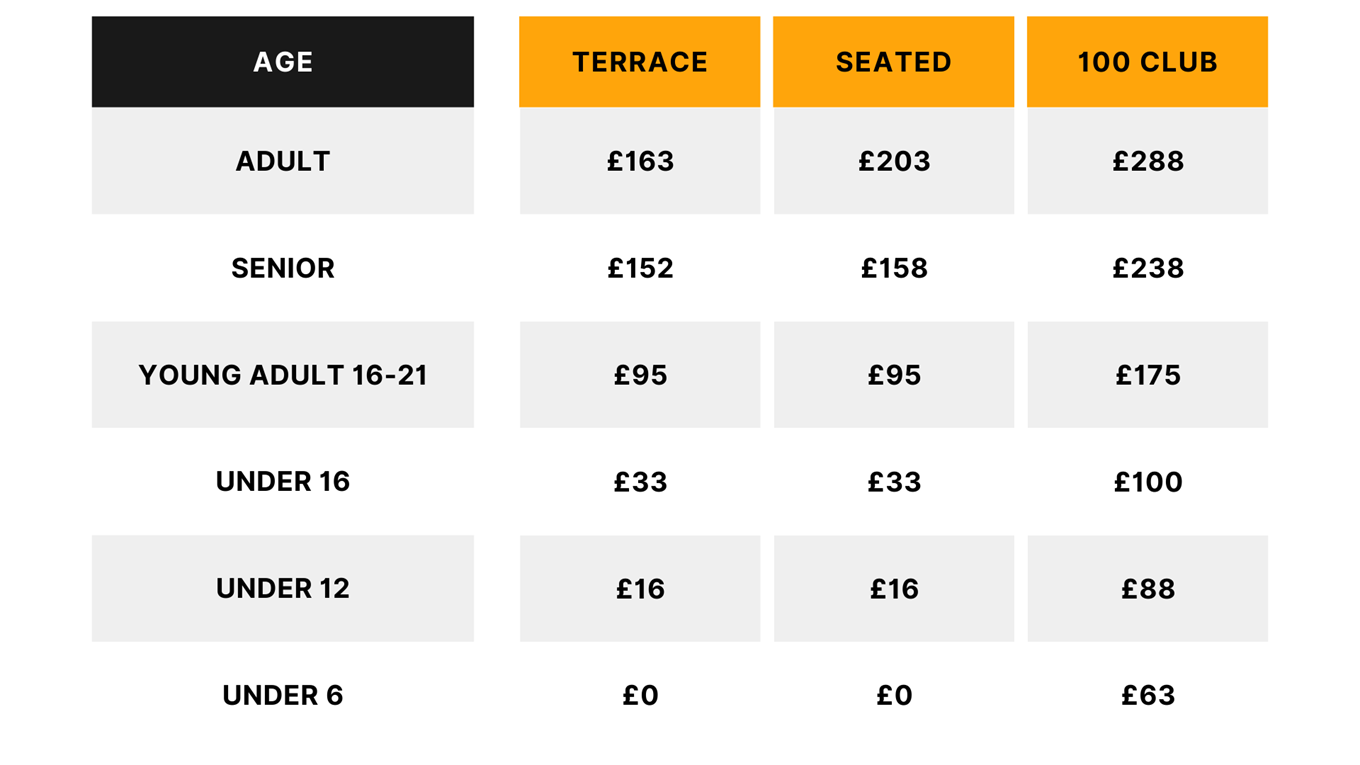The width and height of the screenshot is (1360, 765).
Task: Click the Adult 100 Club price £288
Action: pos(1147,161)
